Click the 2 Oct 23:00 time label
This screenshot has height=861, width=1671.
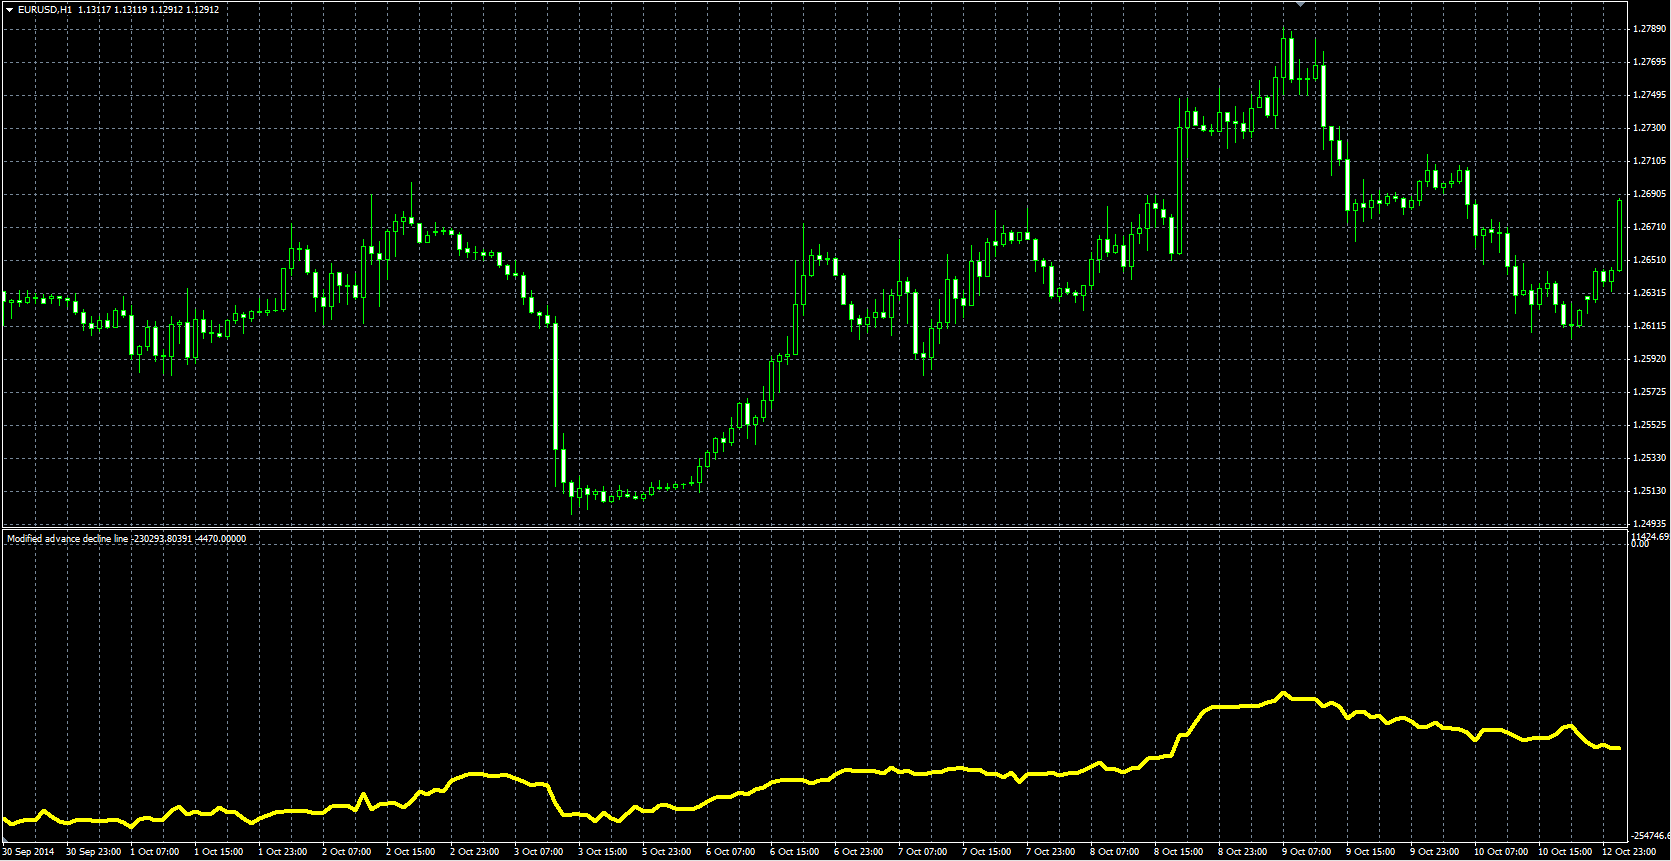(x=475, y=852)
